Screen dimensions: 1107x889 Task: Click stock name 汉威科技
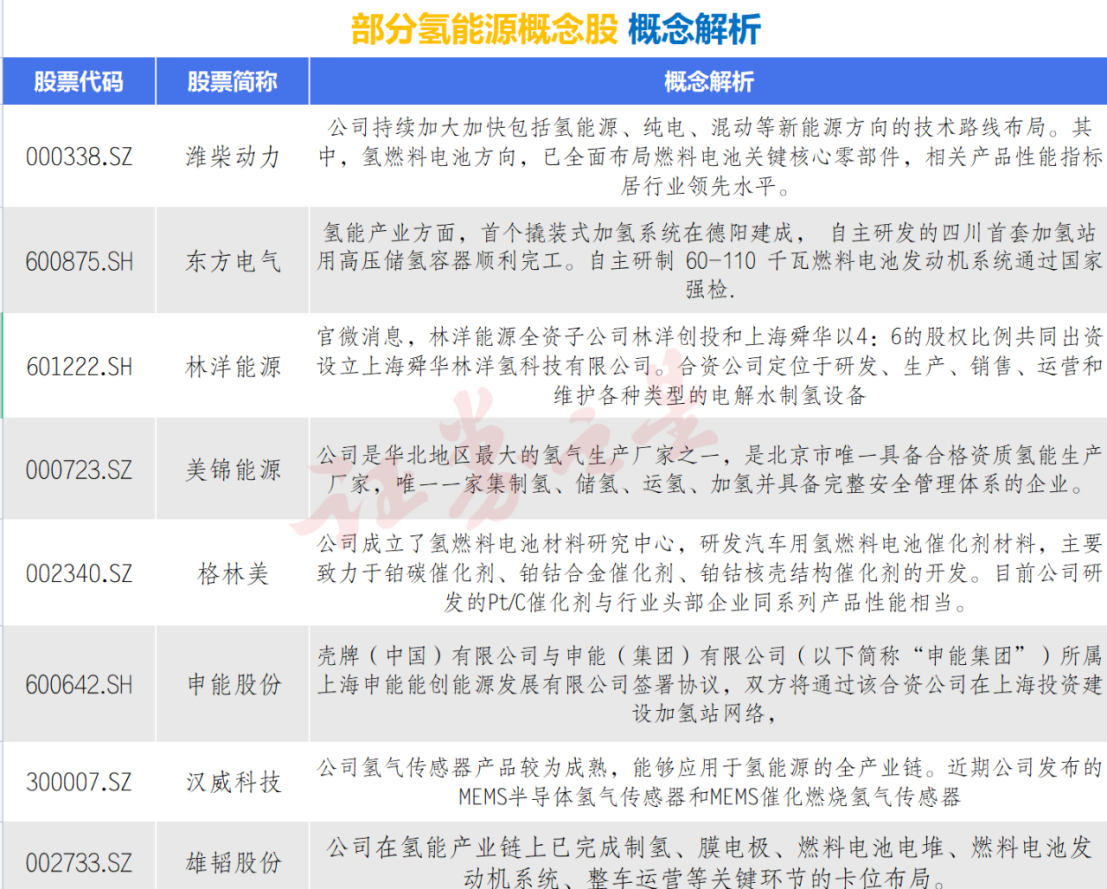pos(233,782)
